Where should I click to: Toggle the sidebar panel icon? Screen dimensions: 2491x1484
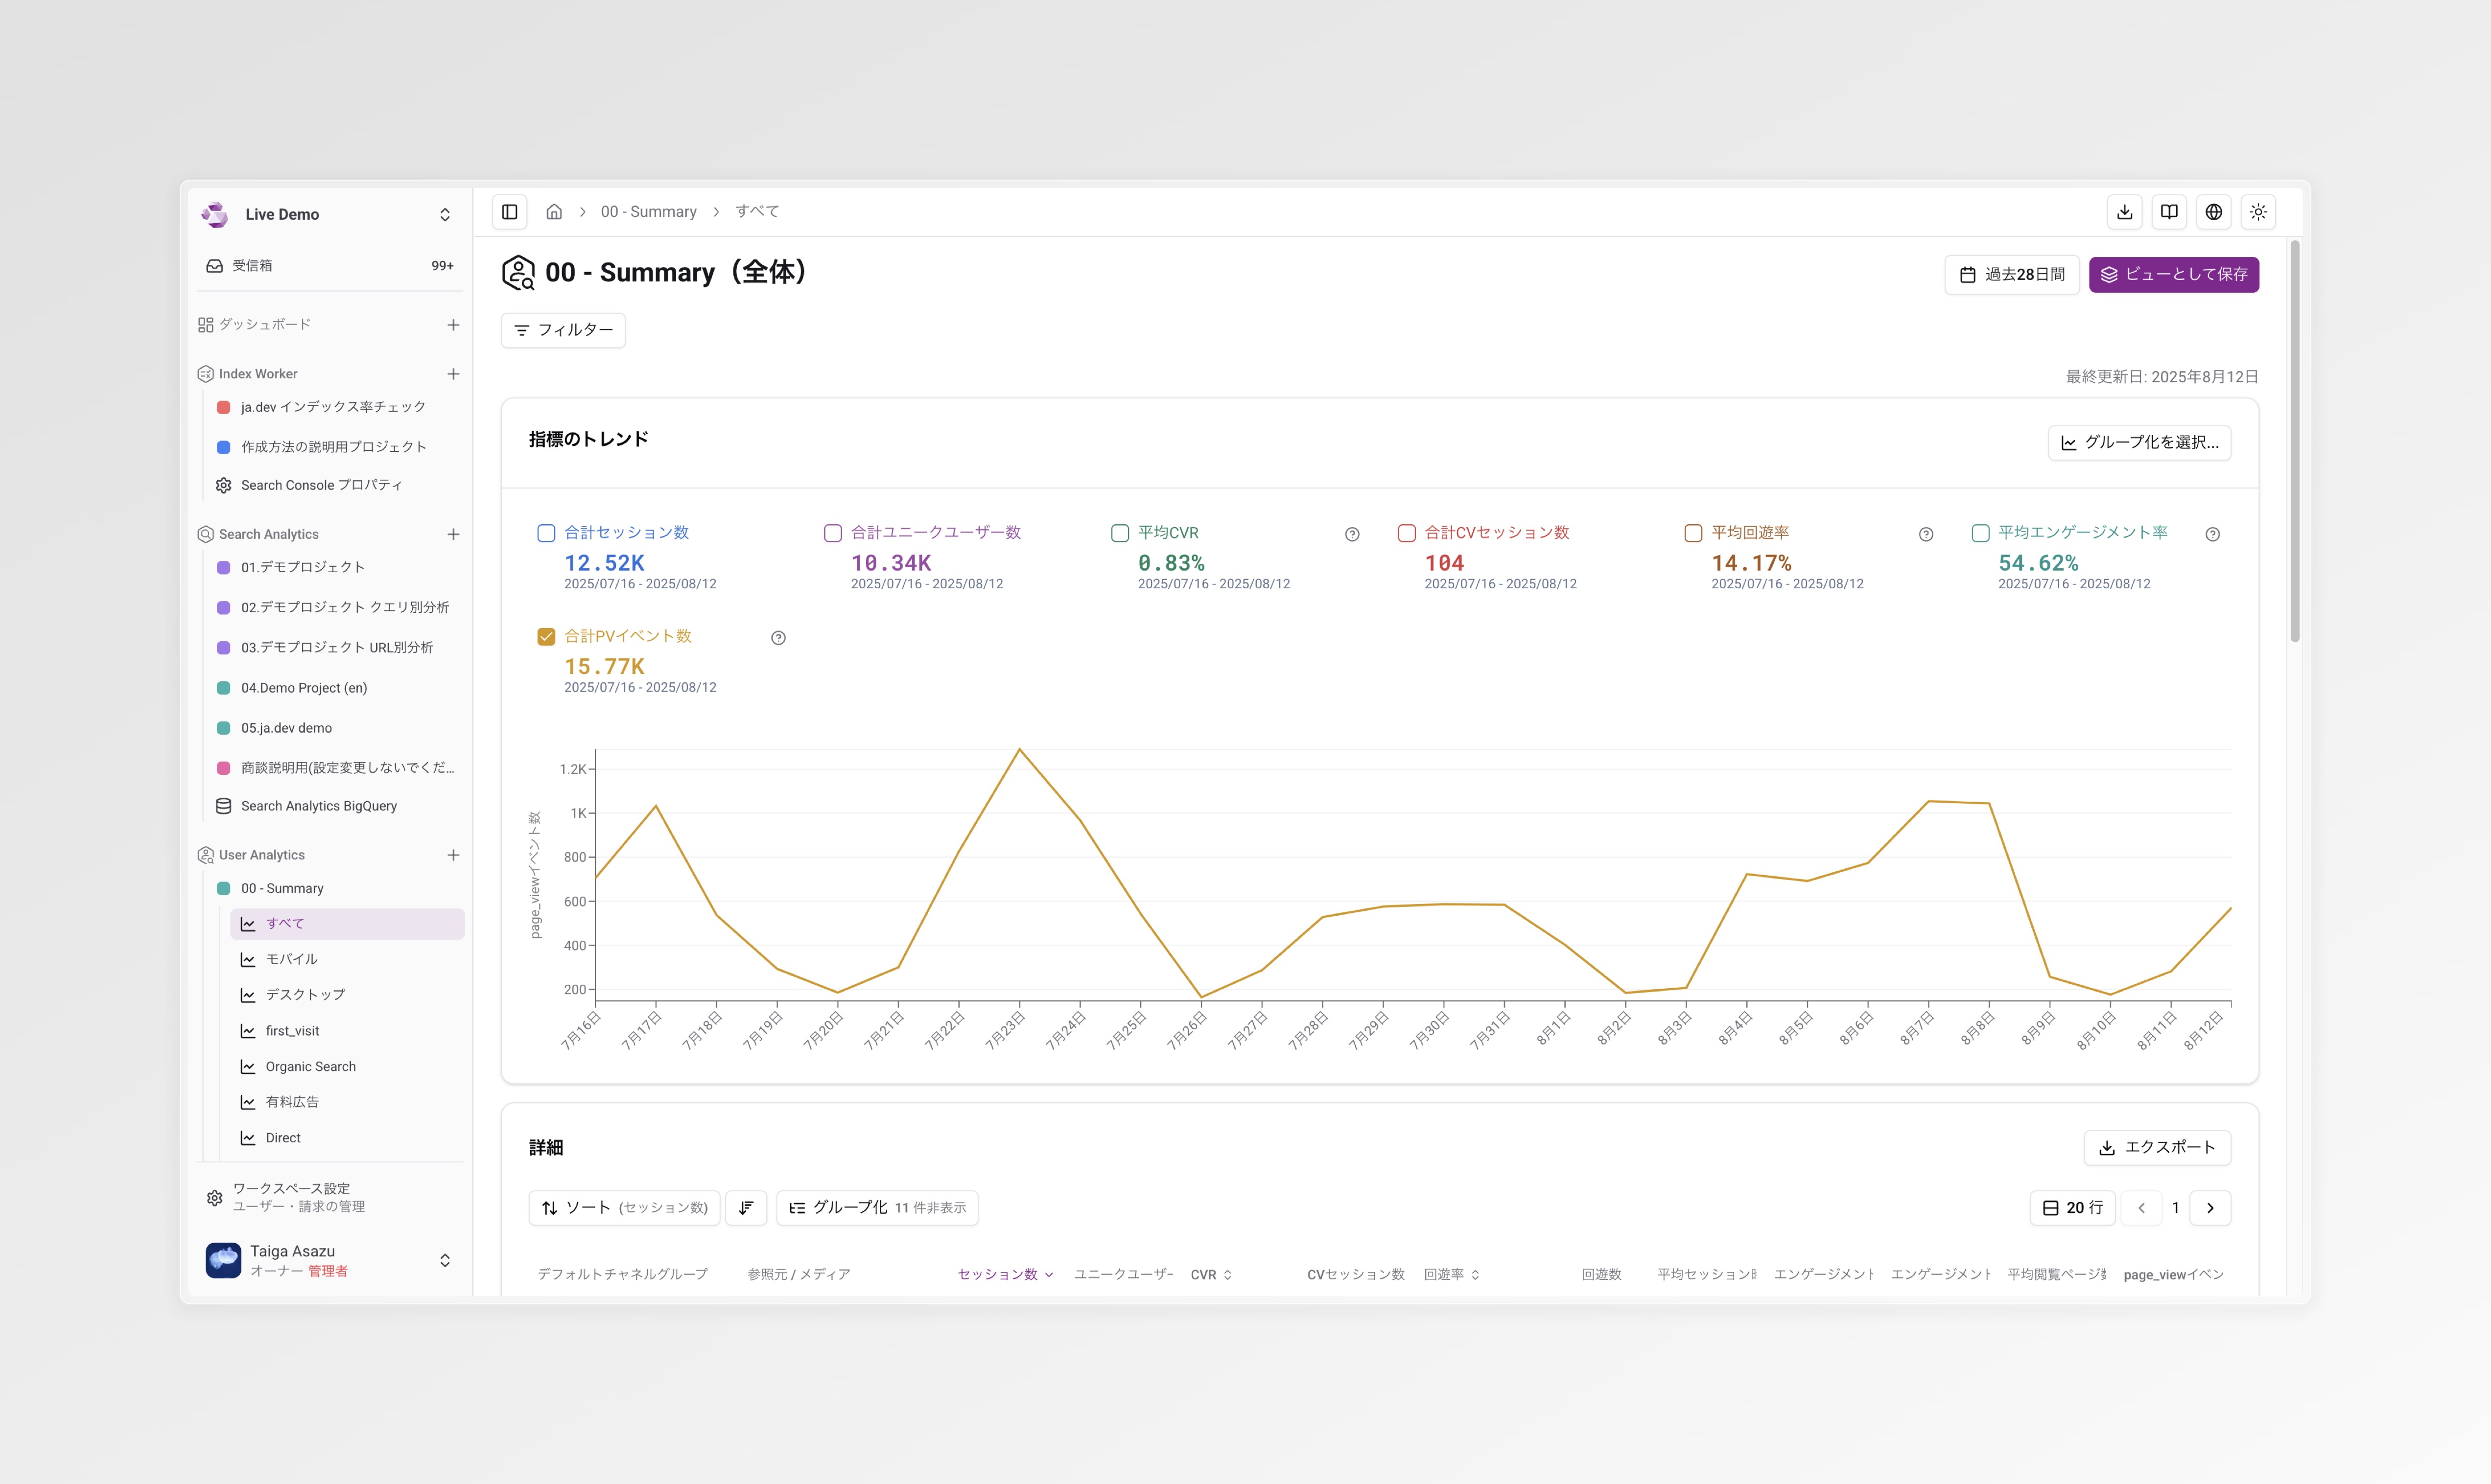pyautogui.click(x=510, y=211)
